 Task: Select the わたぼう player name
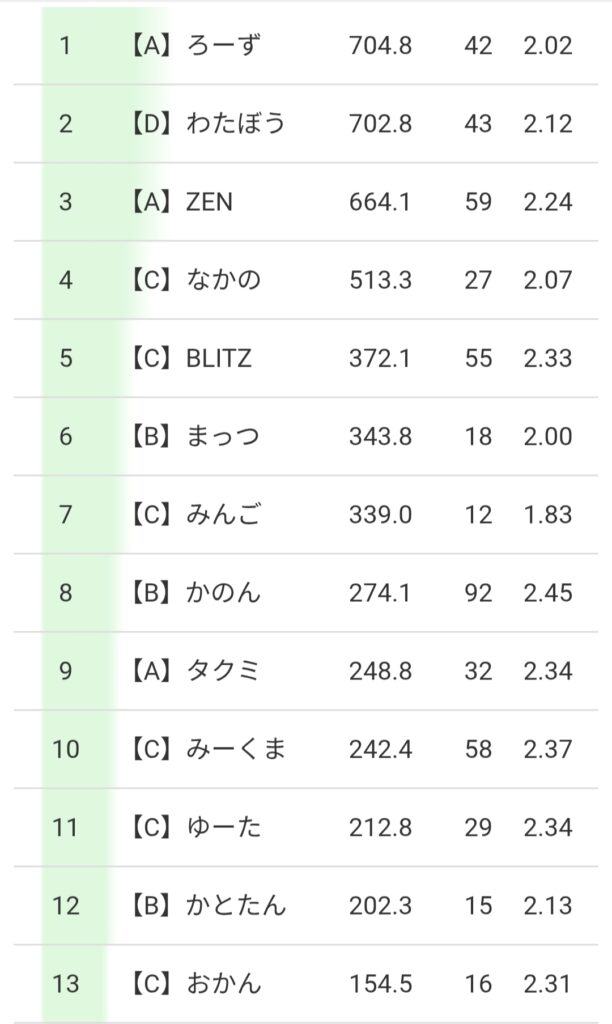(236, 124)
